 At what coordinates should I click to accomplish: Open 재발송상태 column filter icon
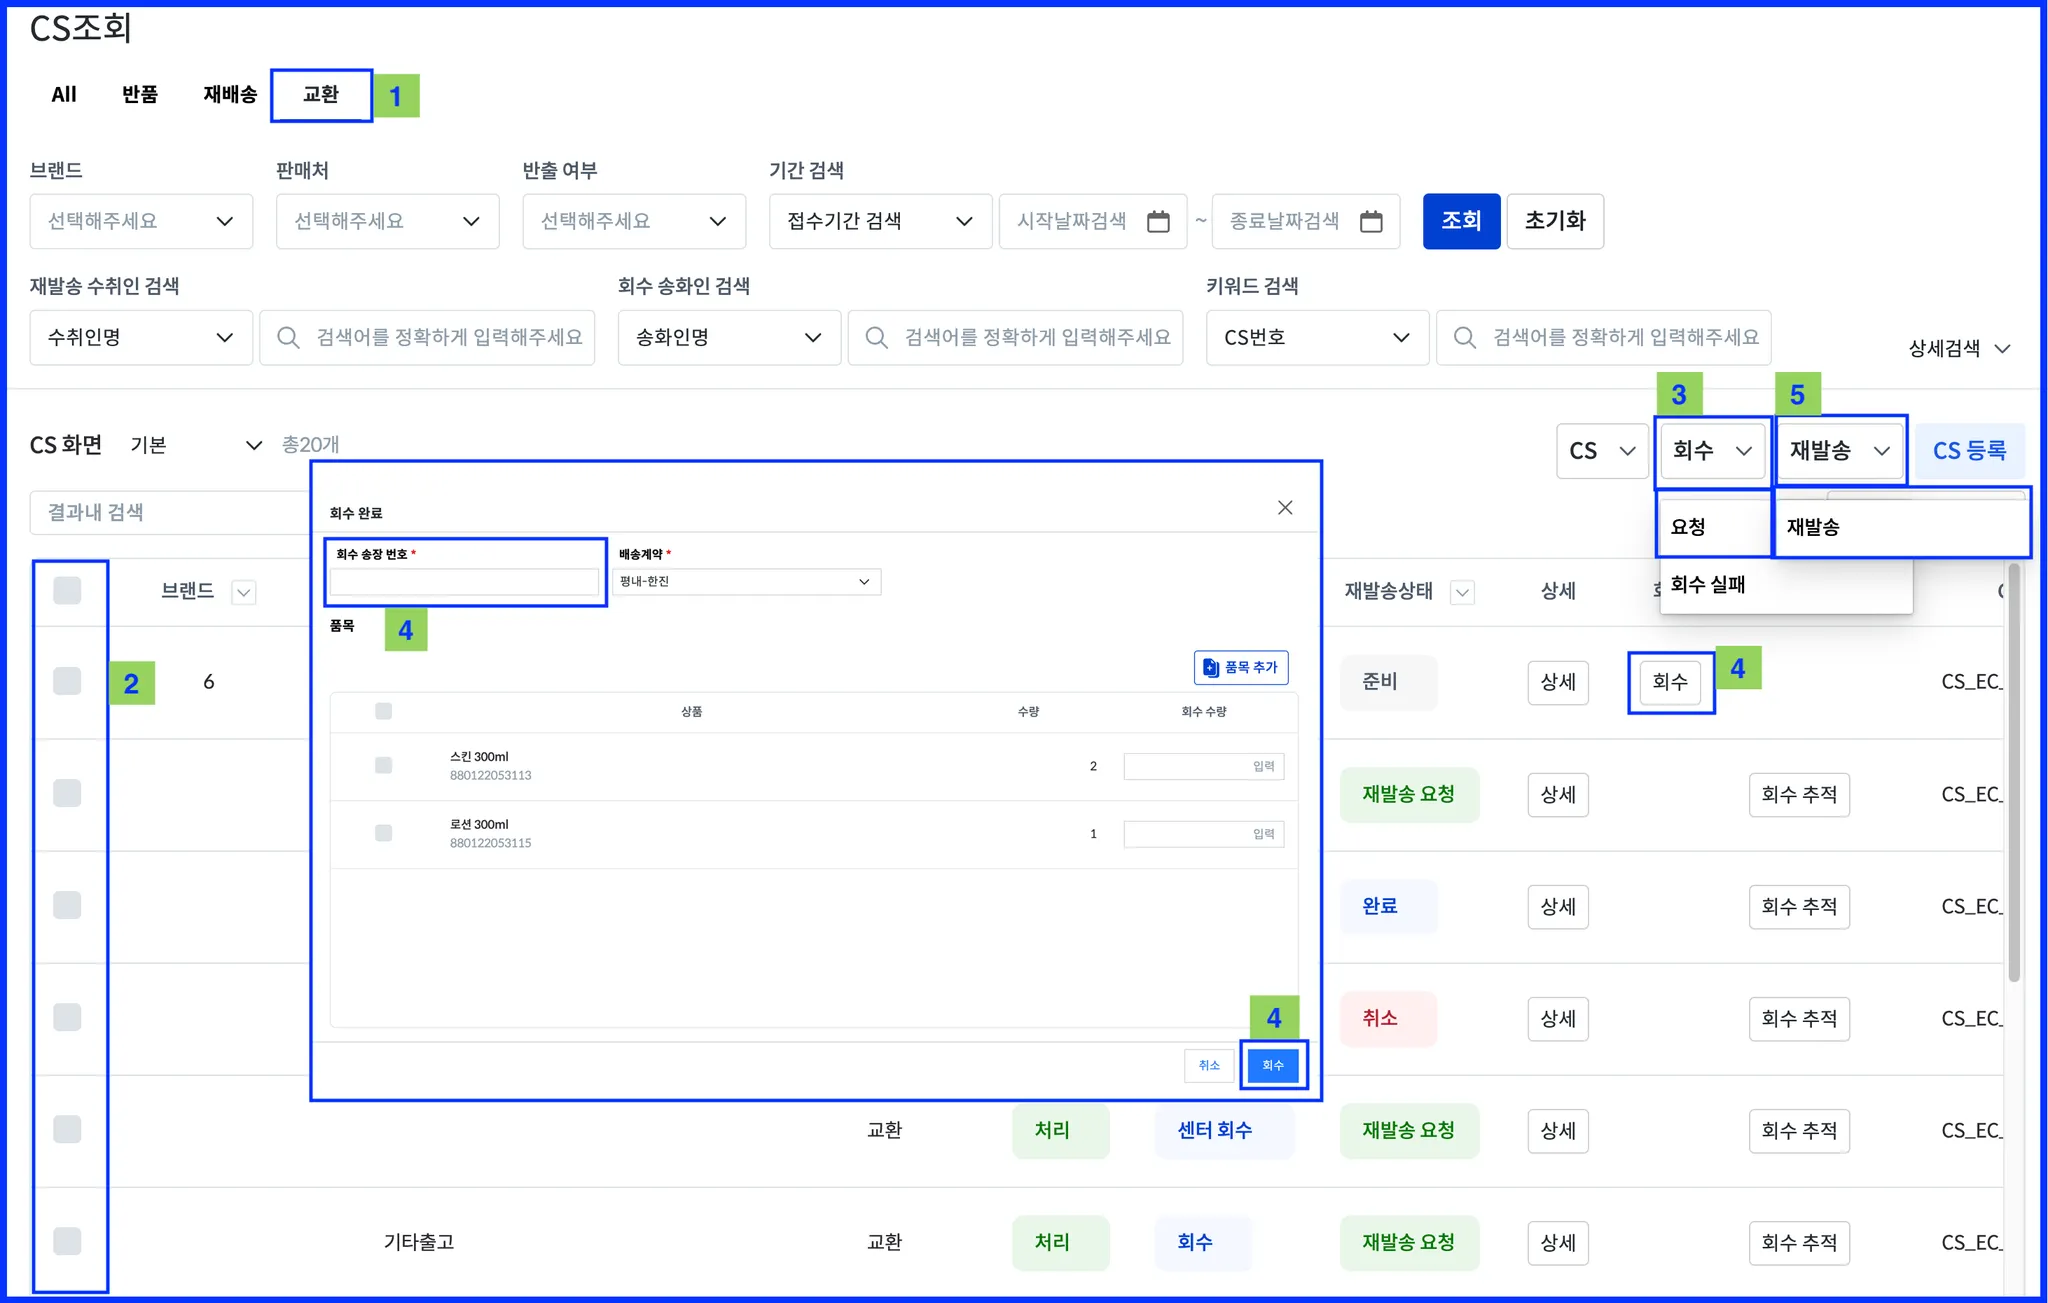1462,592
